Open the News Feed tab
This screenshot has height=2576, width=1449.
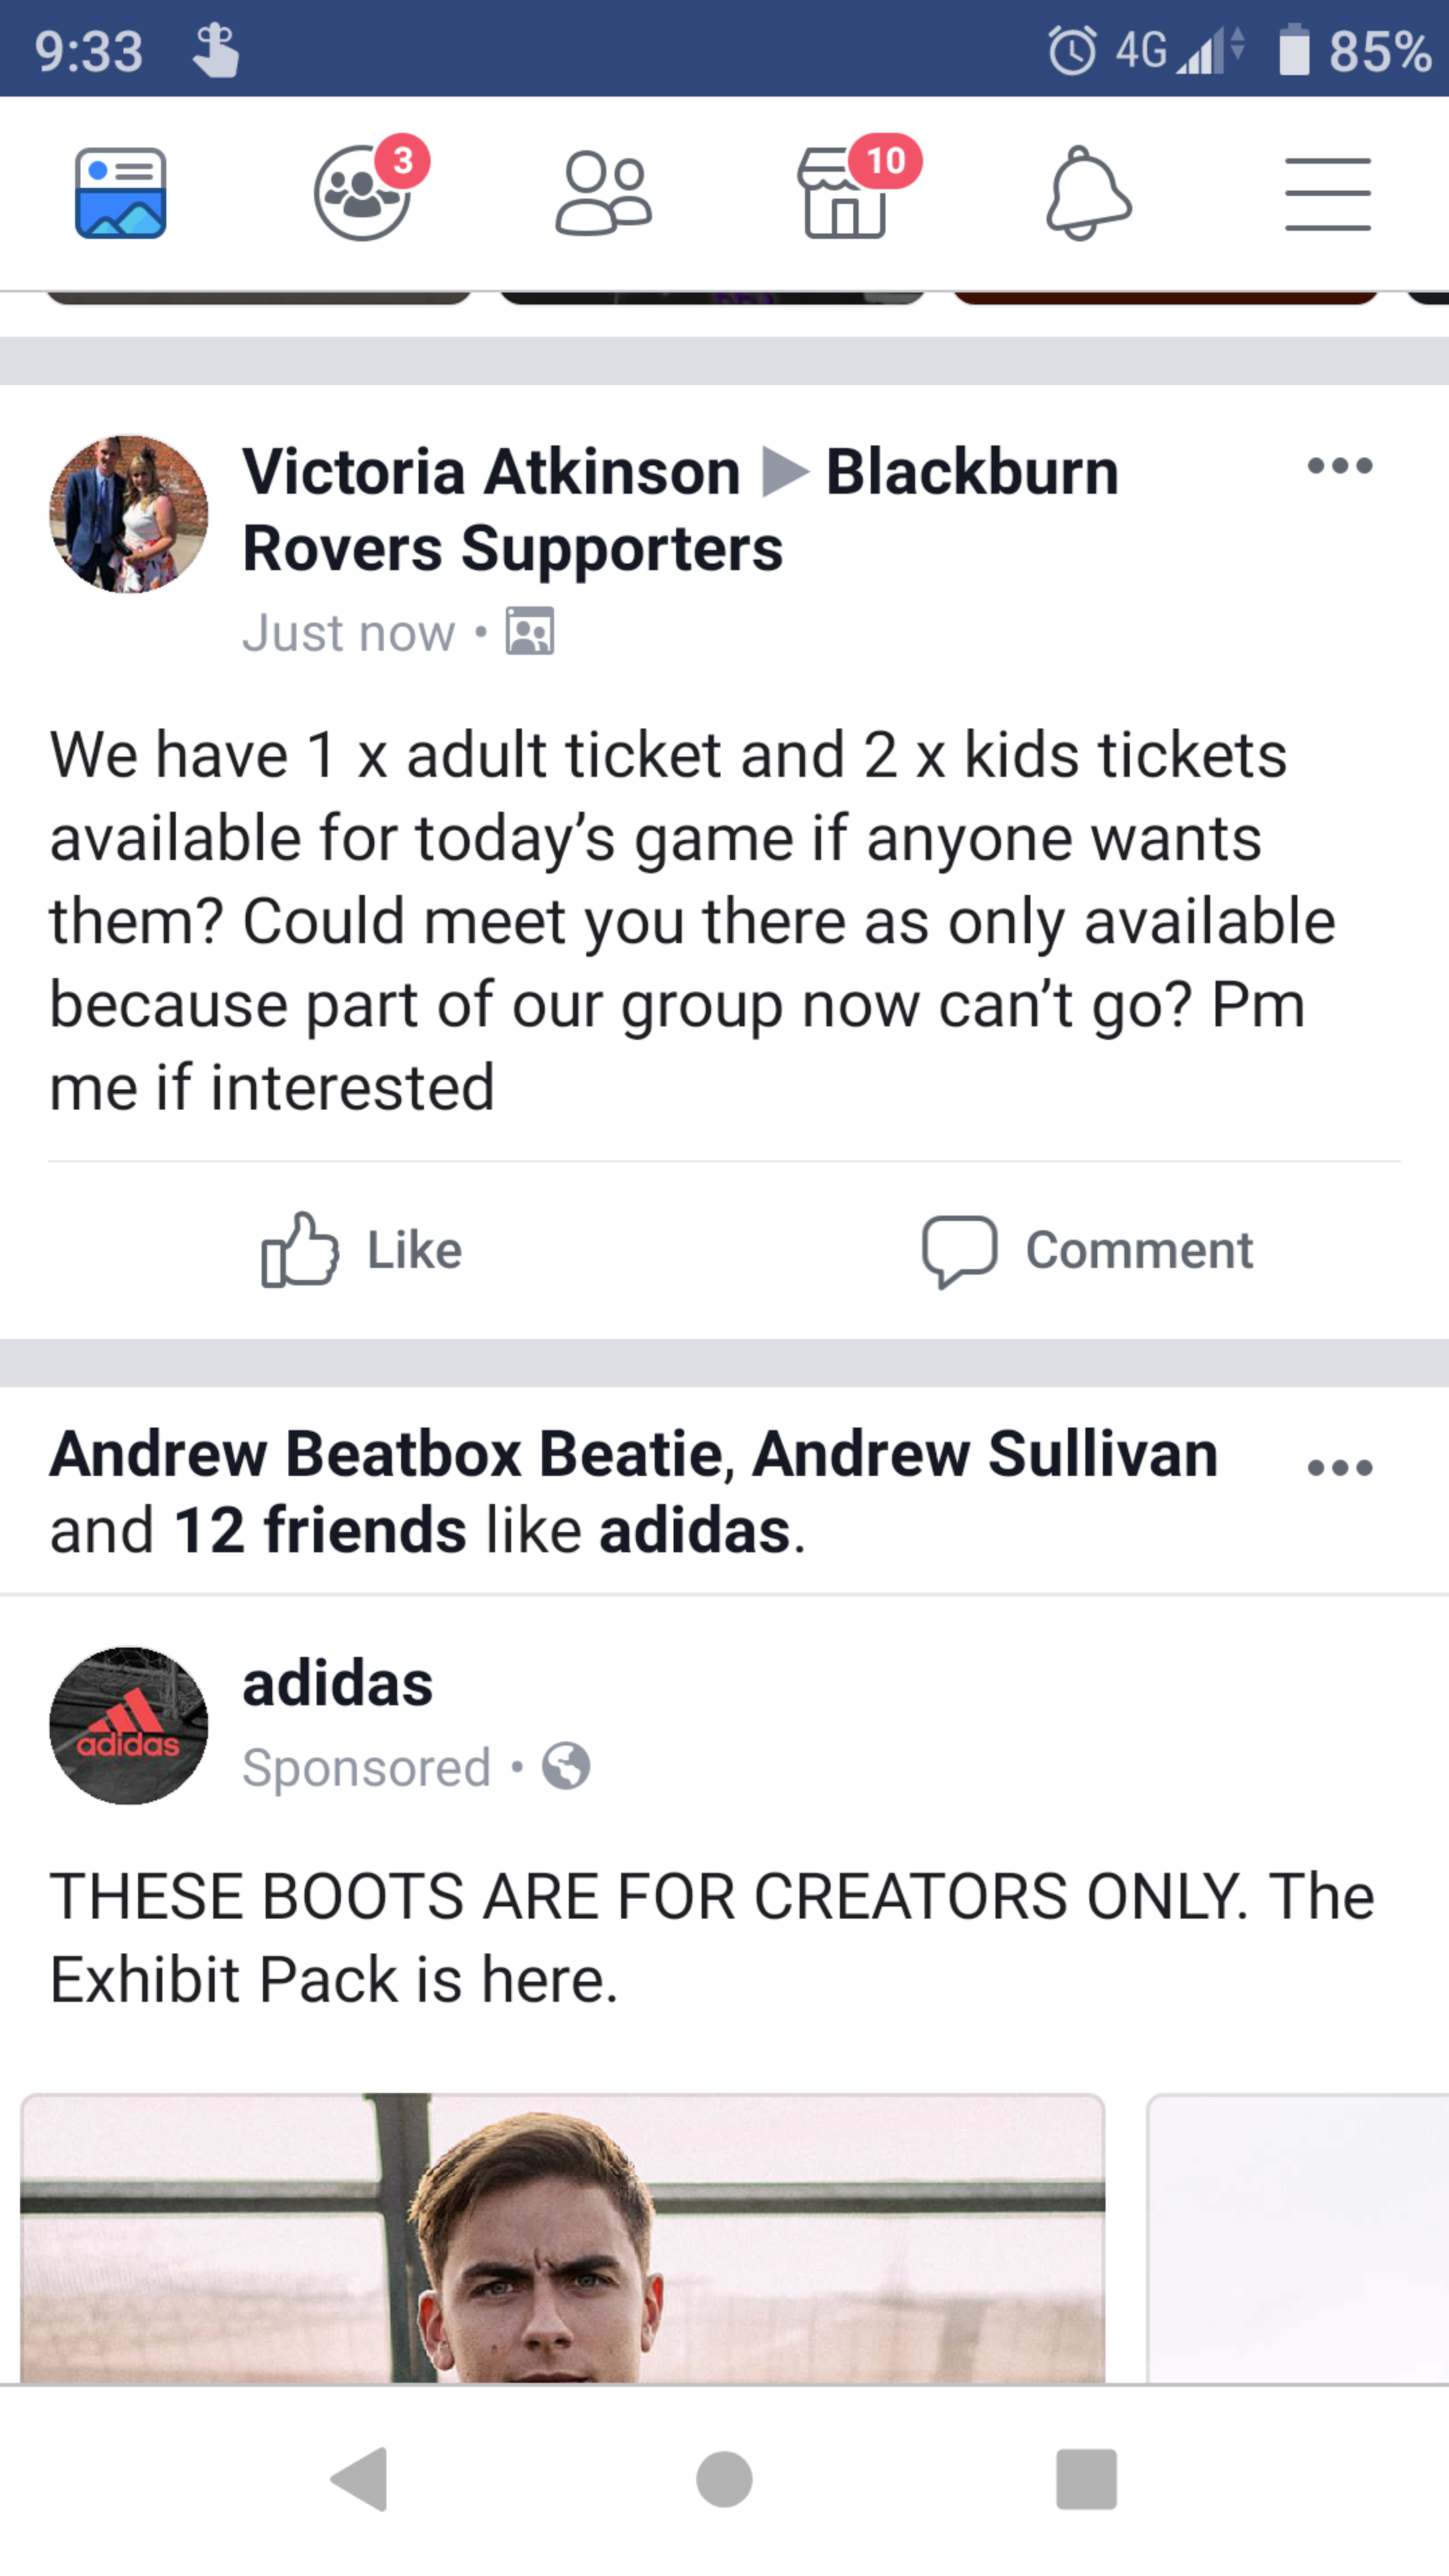tap(121, 193)
